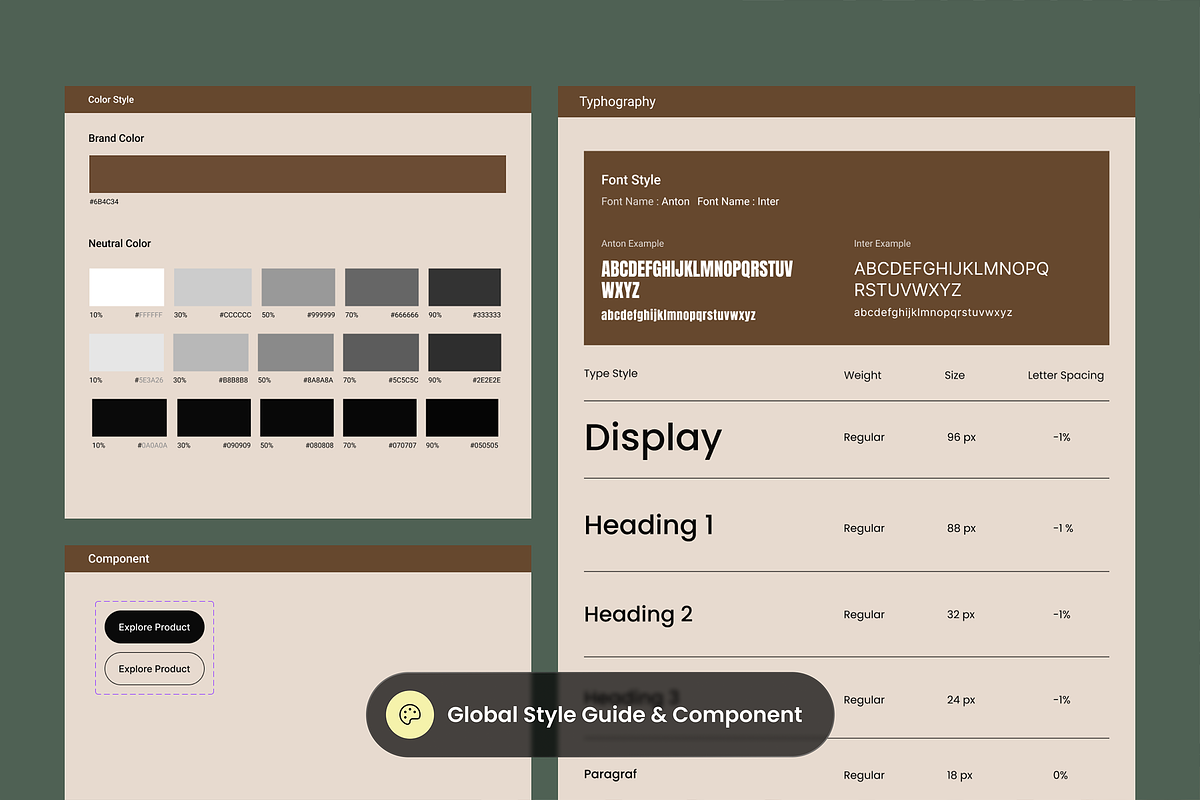
Task: Click the Inter lowercase alphabet sample
Action: (x=933, y=313)
